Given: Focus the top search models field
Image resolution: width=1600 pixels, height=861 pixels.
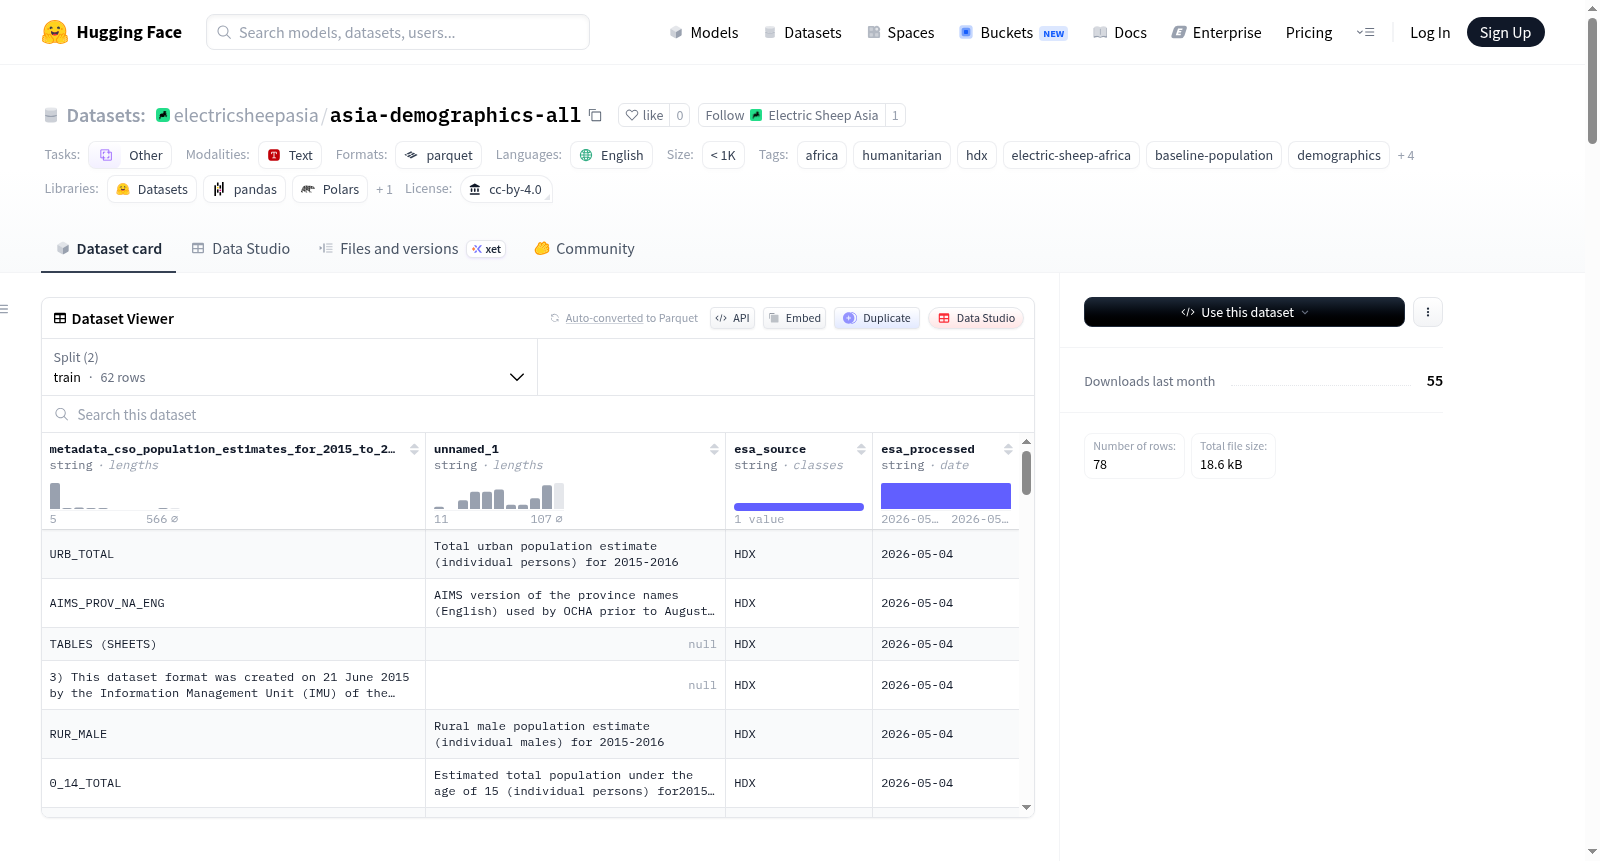Looking at the screenshot, I should (398, 32).
